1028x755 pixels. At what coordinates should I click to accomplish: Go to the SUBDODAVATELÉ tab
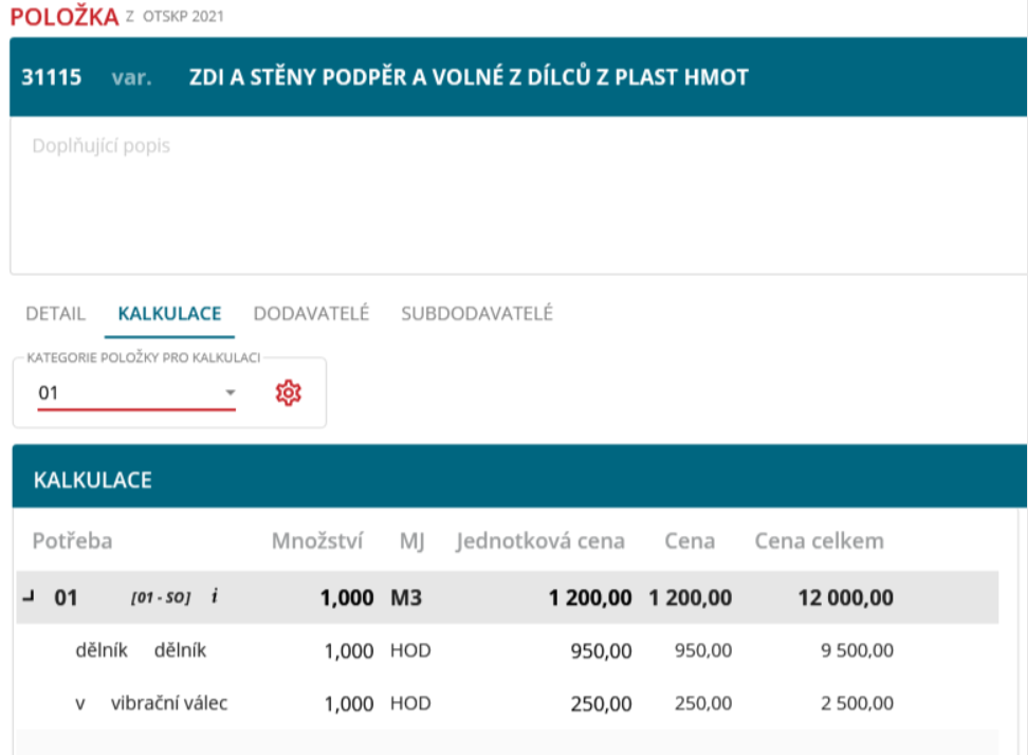coord(476,313)
